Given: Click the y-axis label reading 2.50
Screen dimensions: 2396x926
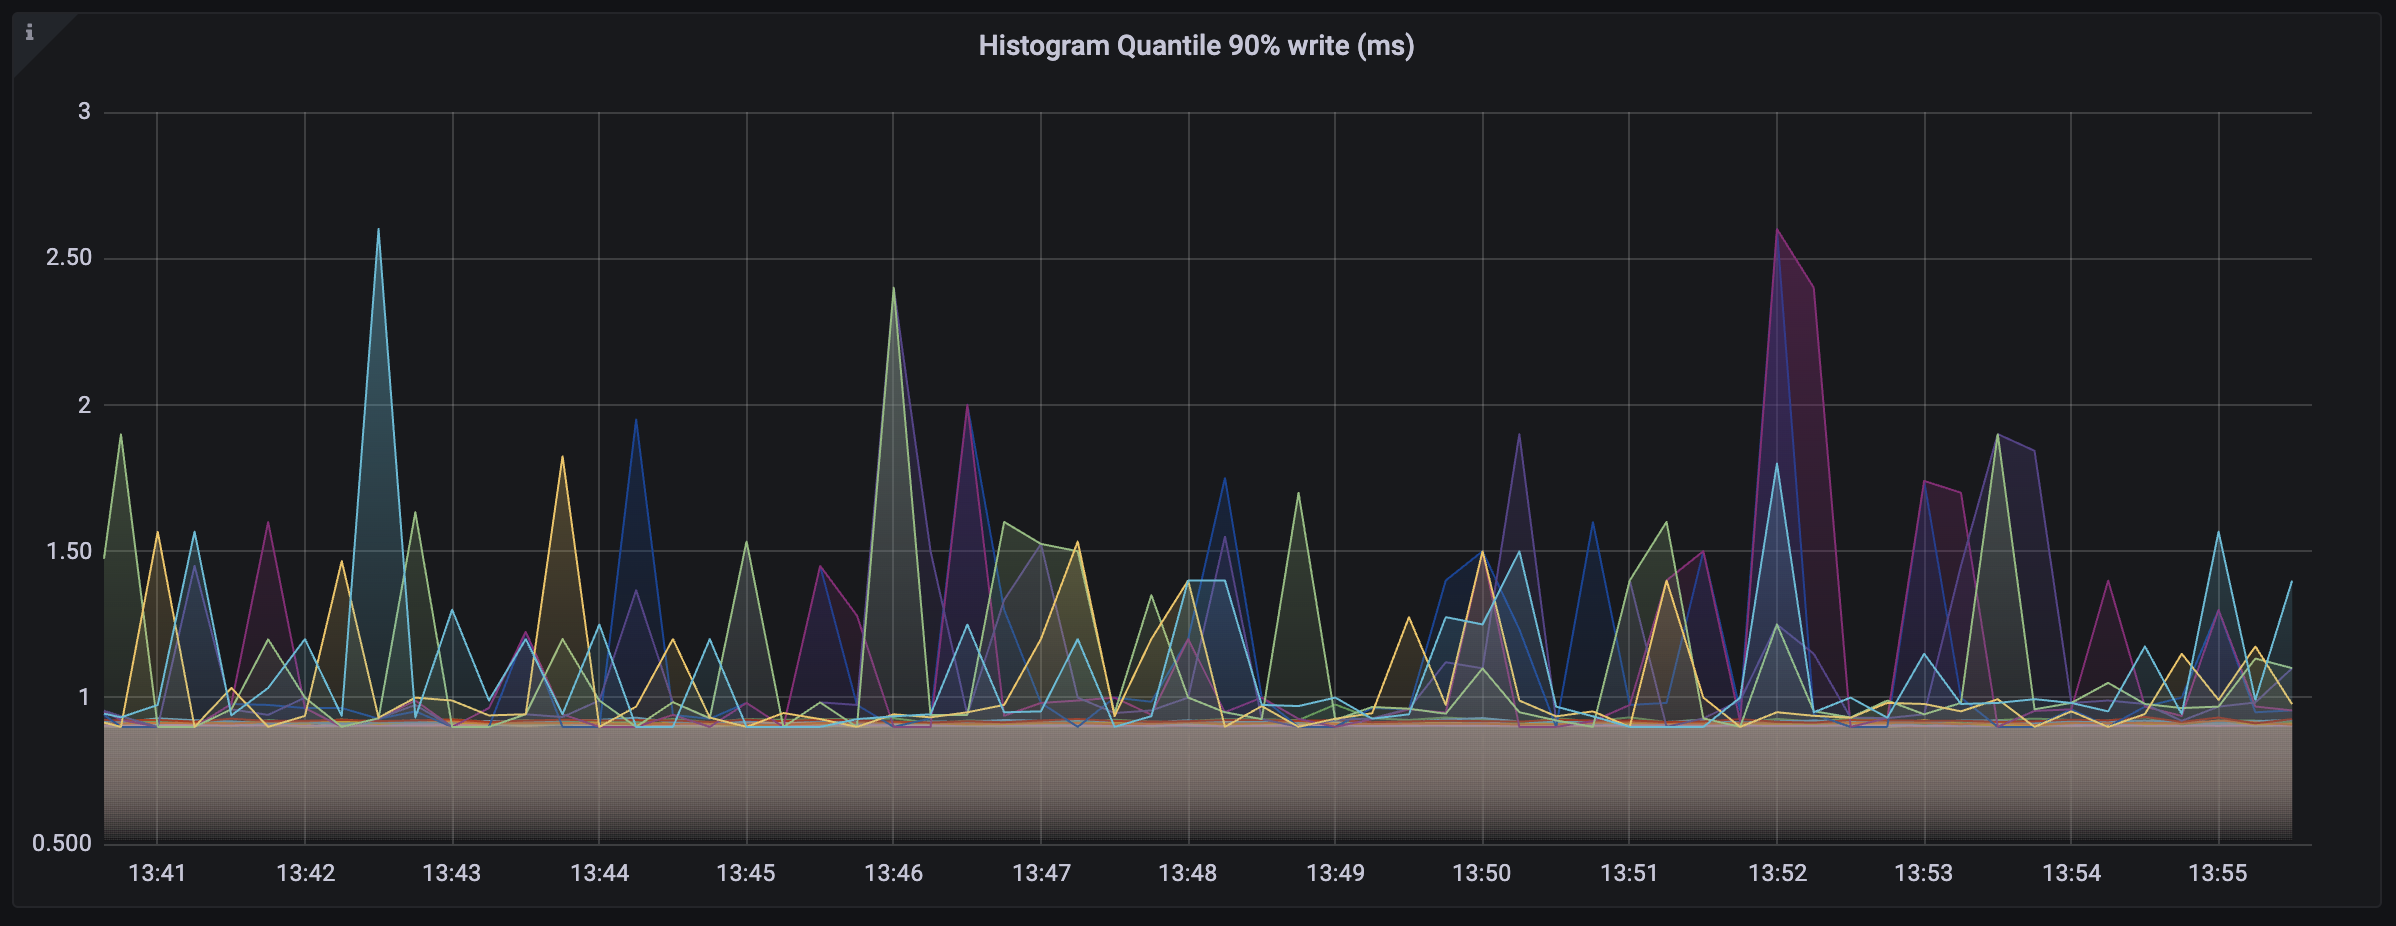Looking at the screenshot, I should (69, 256).
